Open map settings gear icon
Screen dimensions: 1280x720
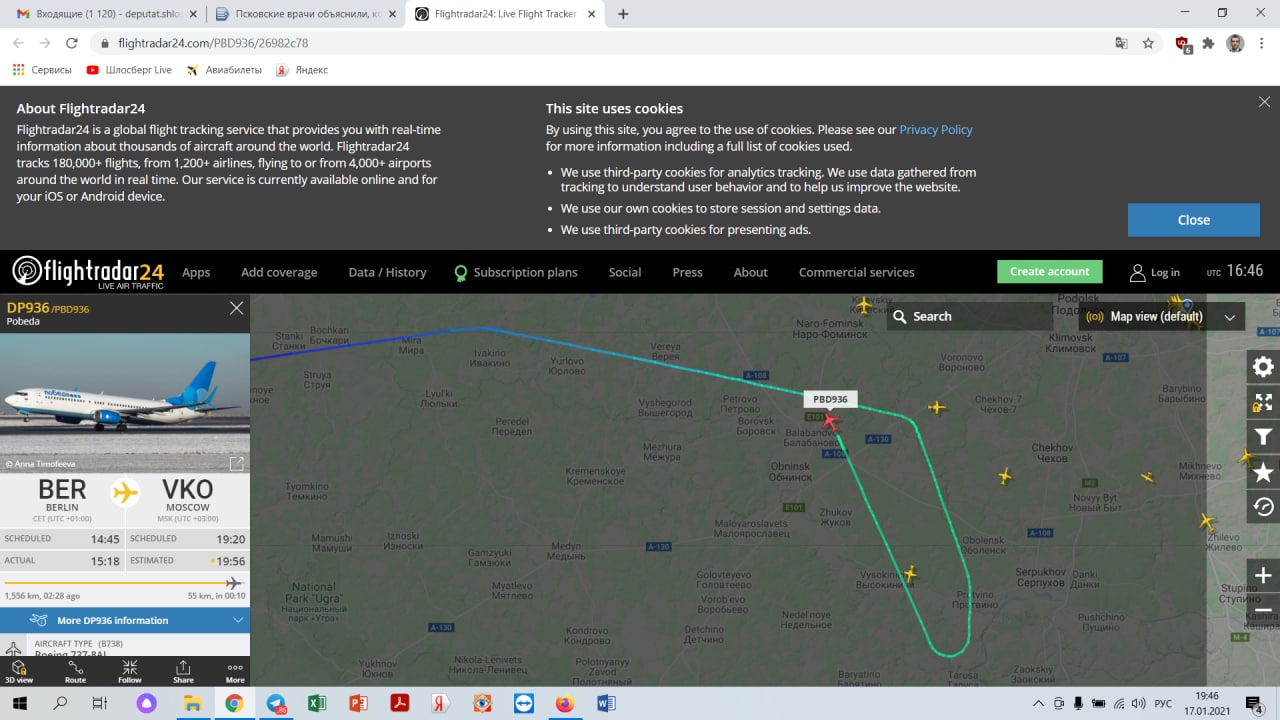coord(1263,367)
